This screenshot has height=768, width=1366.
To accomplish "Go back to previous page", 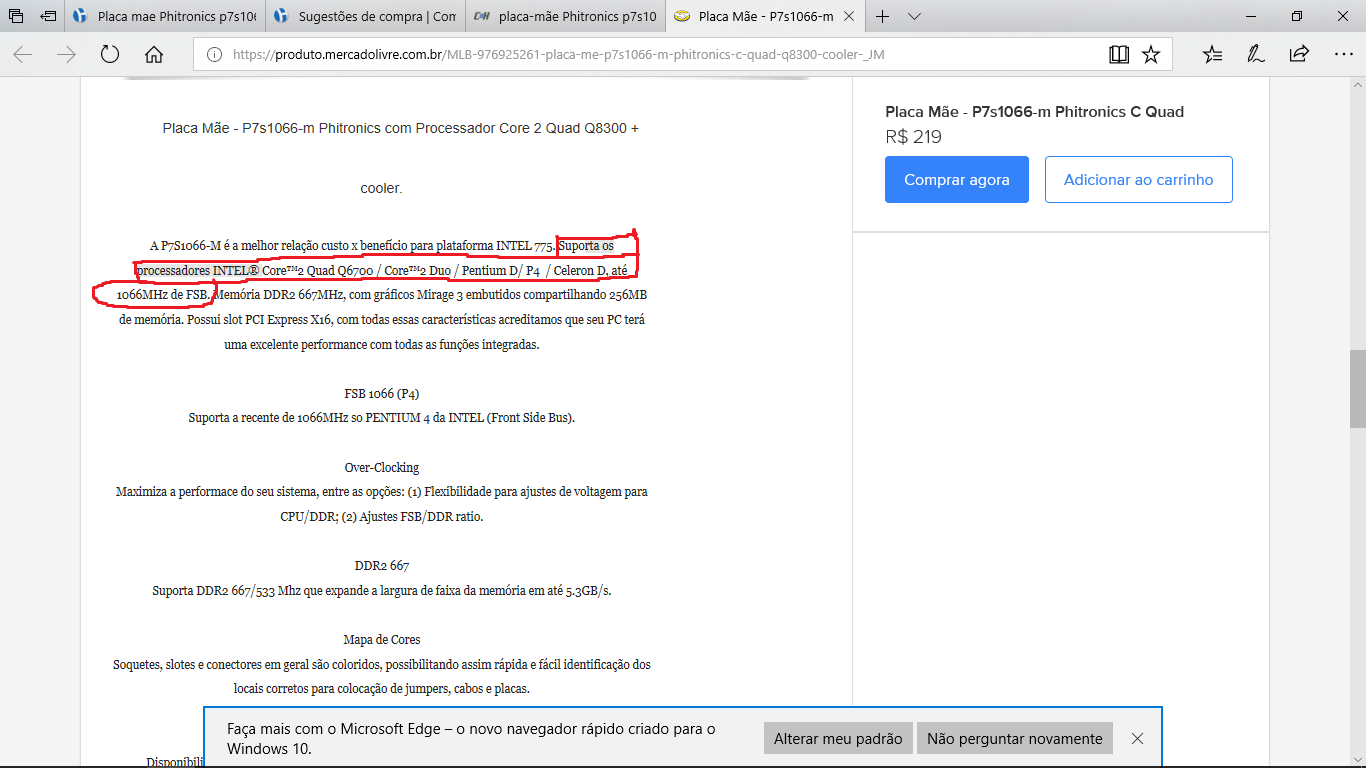I will (x=22, y=54).
